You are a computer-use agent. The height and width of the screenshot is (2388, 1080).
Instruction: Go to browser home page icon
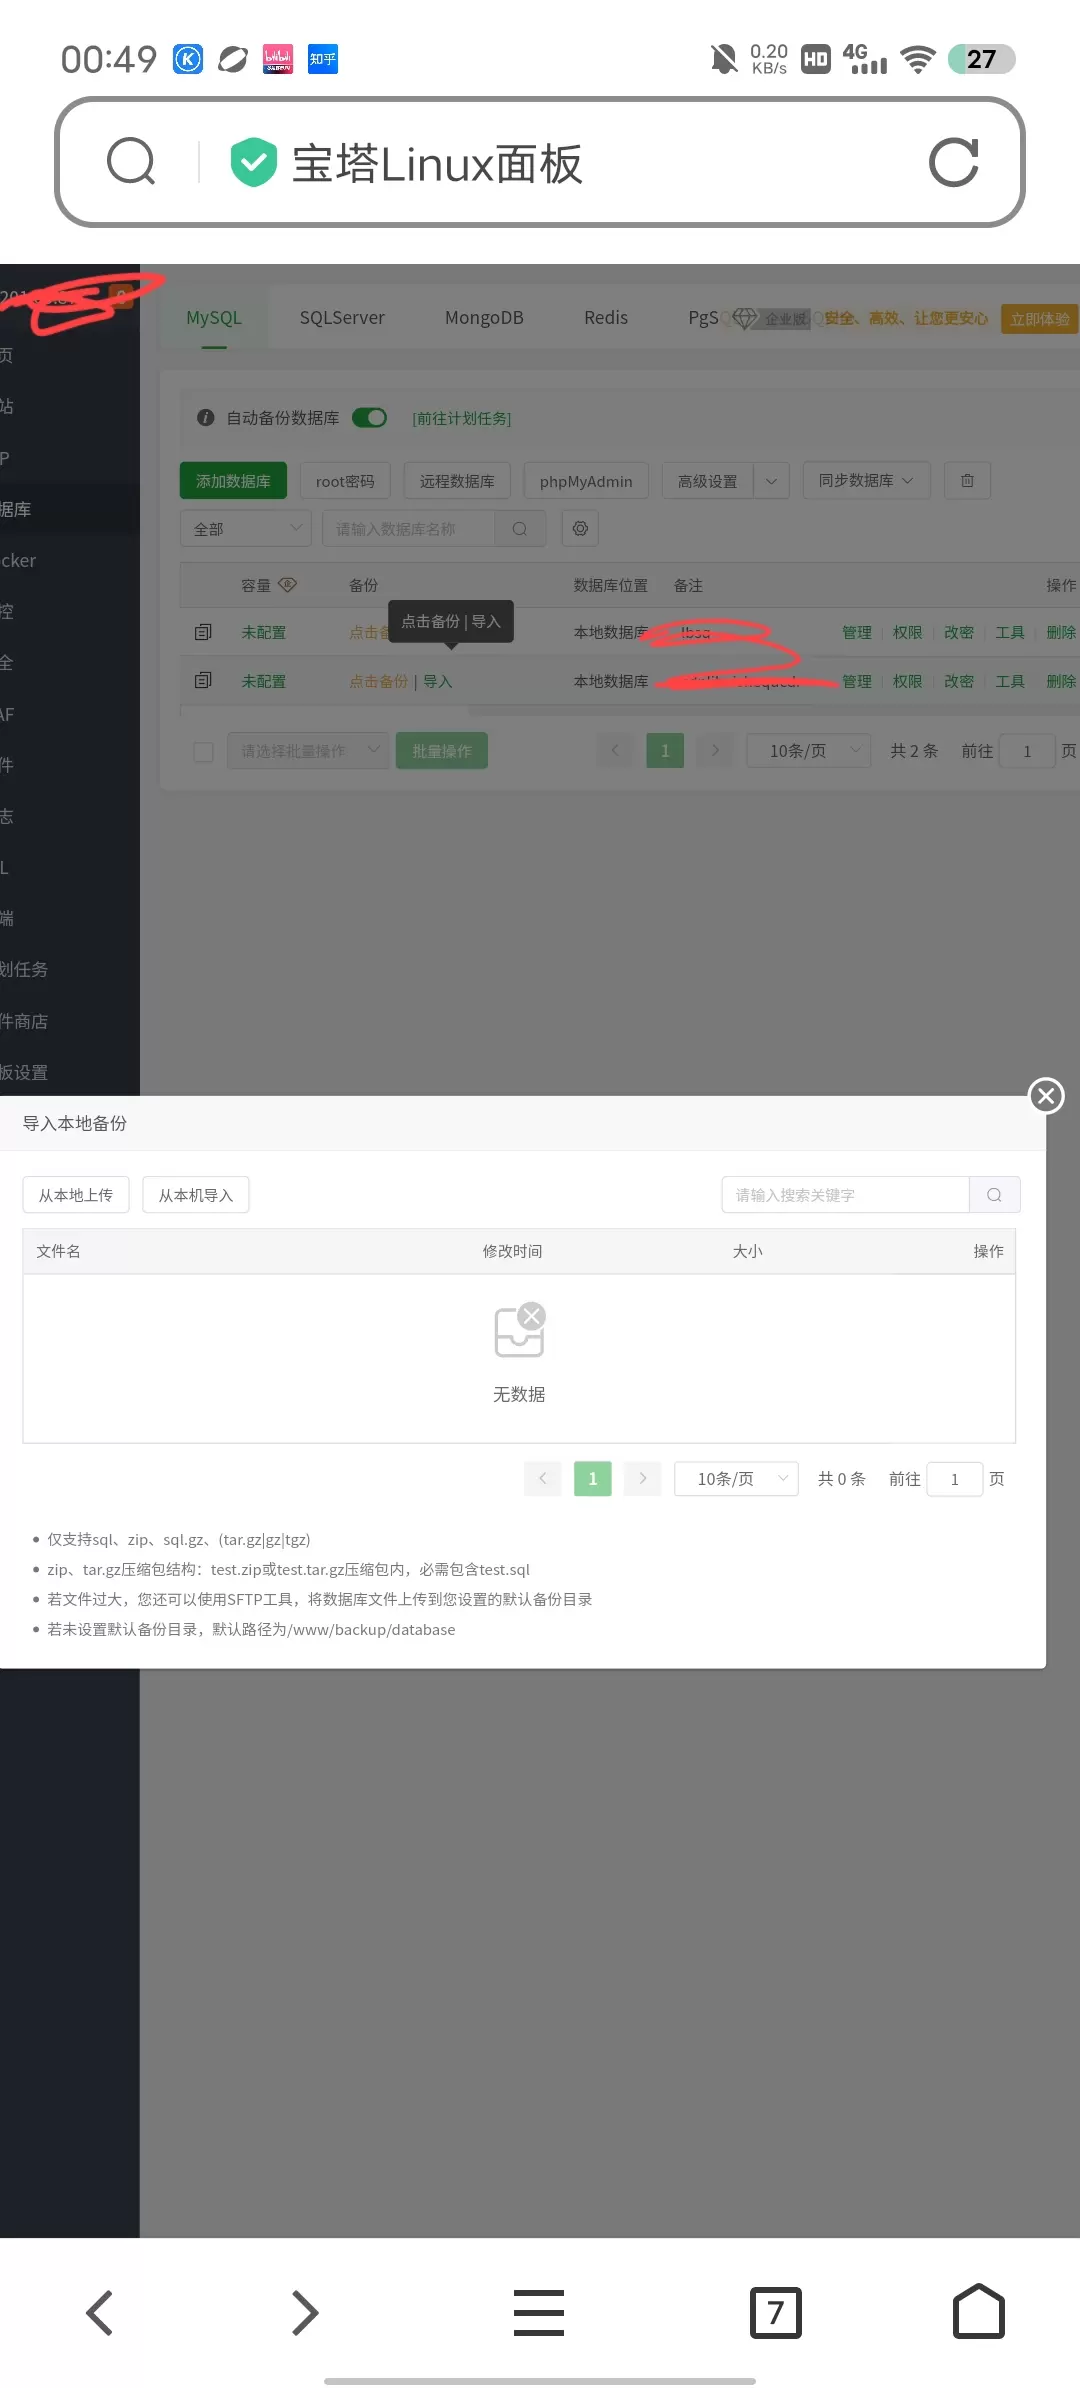(978, 2311)
